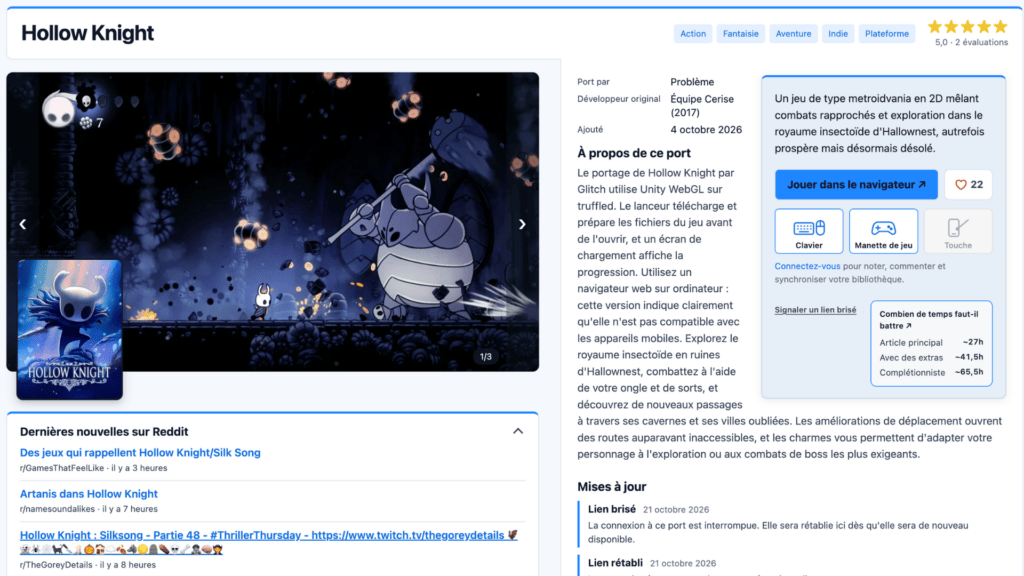This screenshot has height=576, width=1024.
Task: Click the À propos de ce port heading
Action: coord(633,153)
